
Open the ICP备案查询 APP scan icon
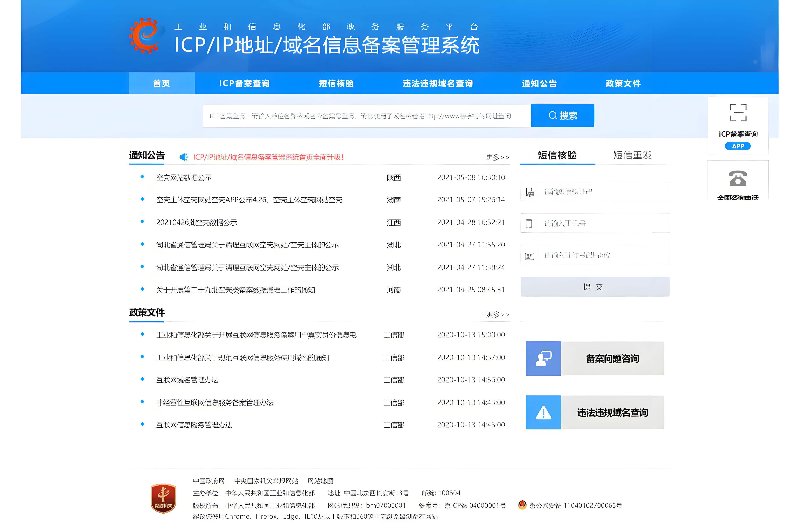tap(738, 112)
